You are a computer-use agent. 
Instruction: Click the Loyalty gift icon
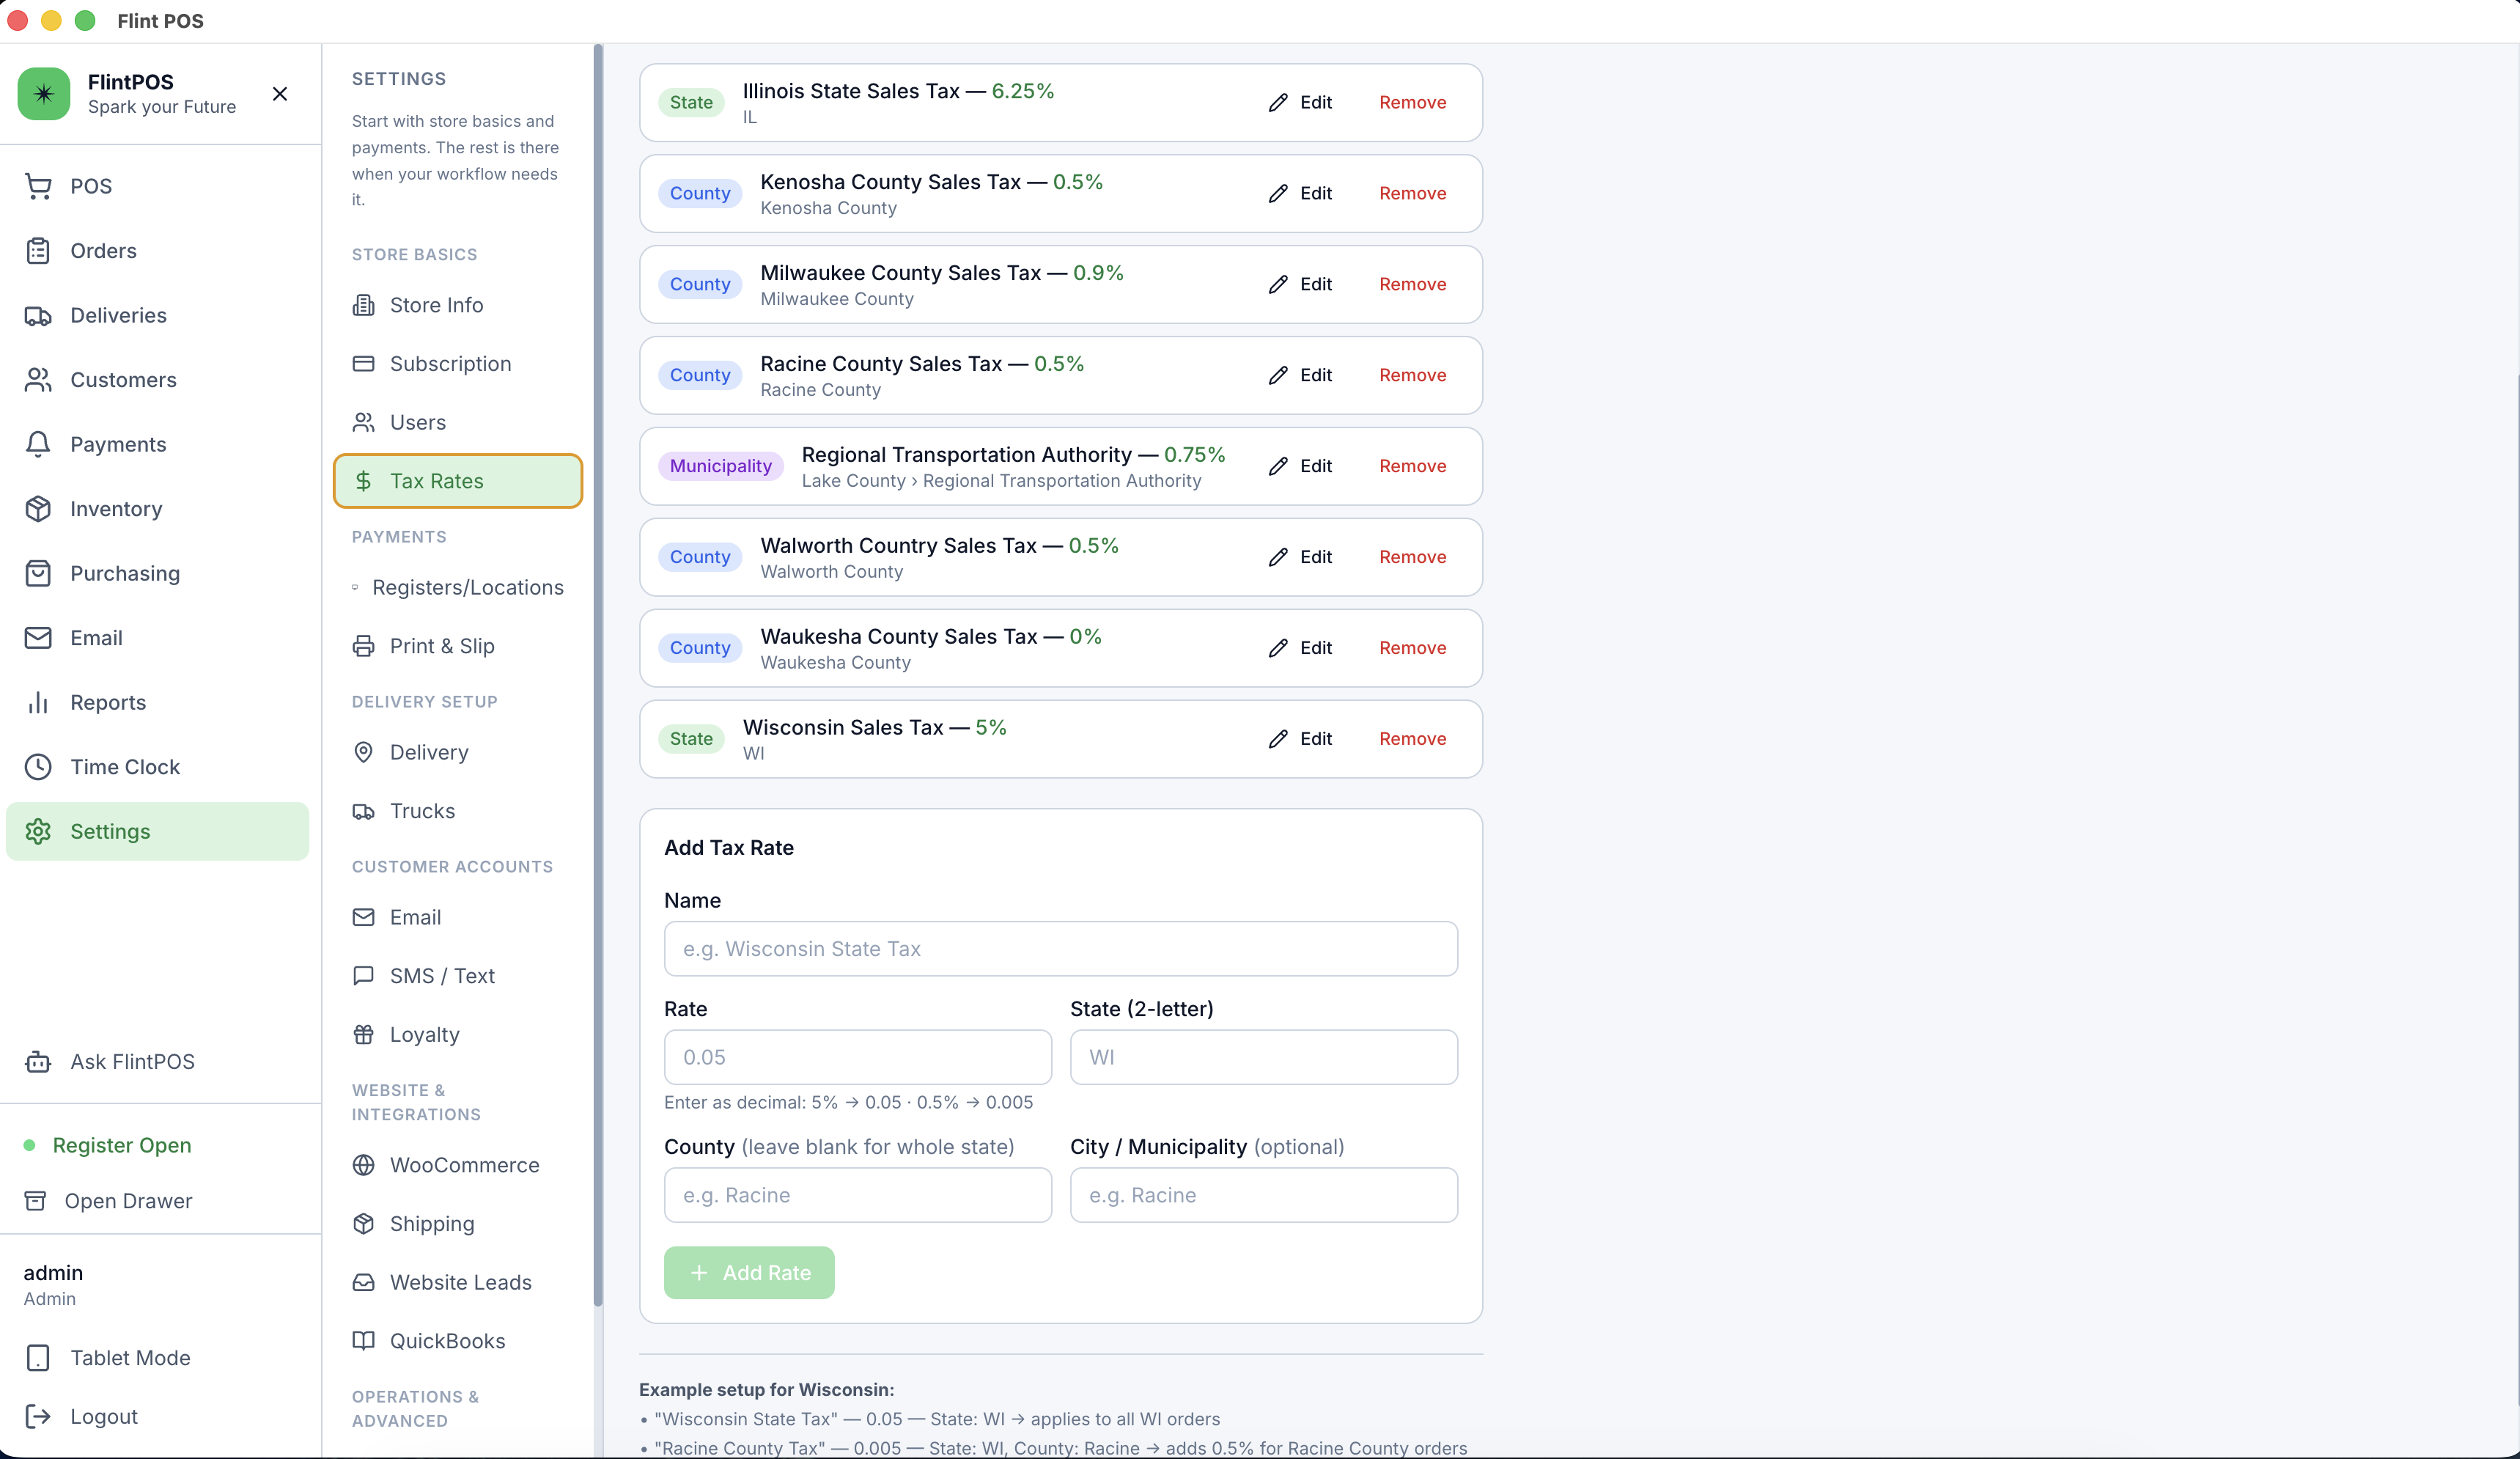tap(364, 1034)
